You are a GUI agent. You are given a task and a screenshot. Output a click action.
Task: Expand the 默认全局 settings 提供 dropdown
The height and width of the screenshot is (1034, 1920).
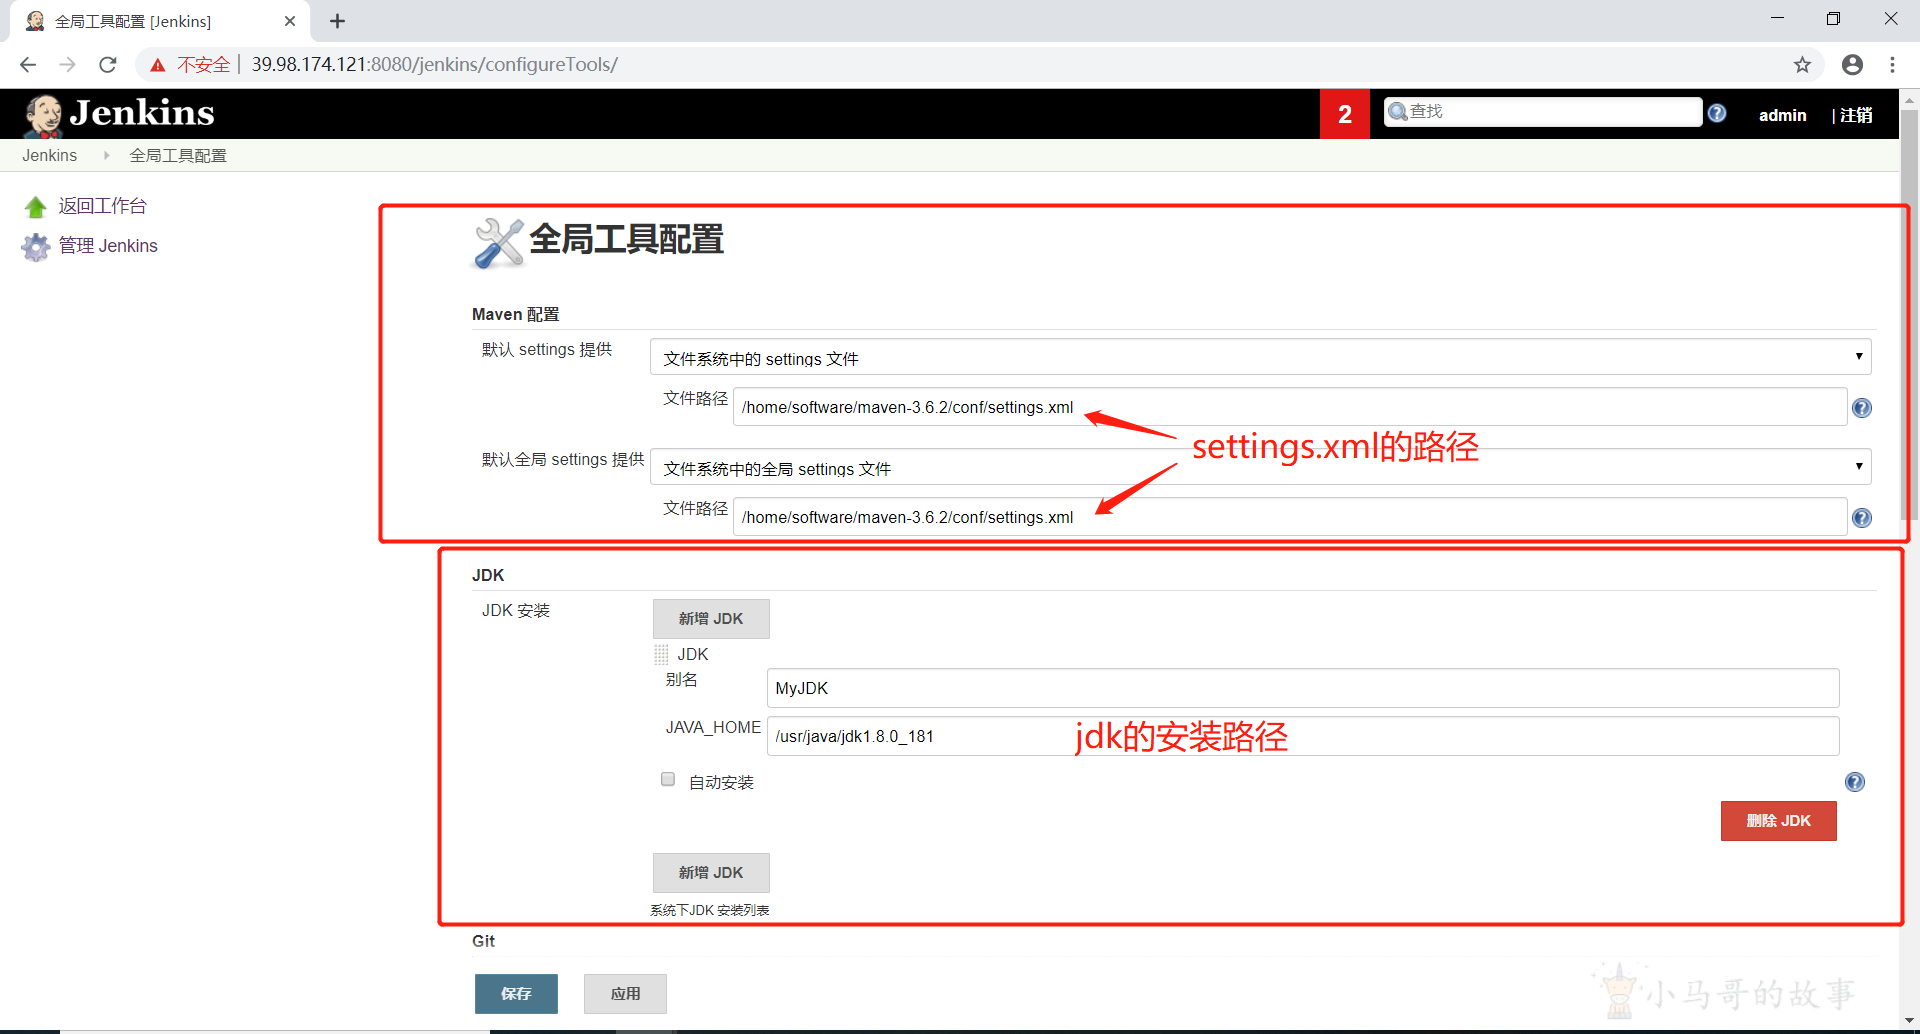click(x=1261, y=467)
